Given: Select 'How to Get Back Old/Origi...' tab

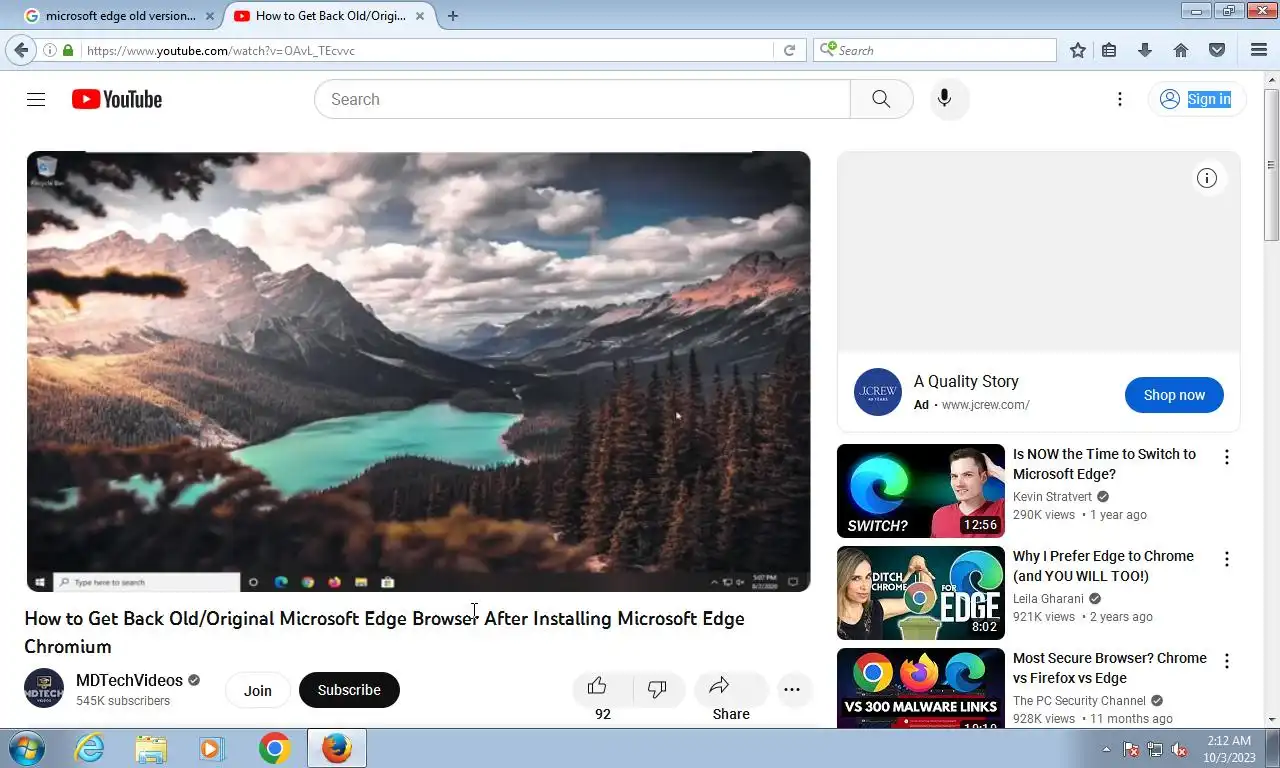Looking at the screenshot, I should (330, 16).
